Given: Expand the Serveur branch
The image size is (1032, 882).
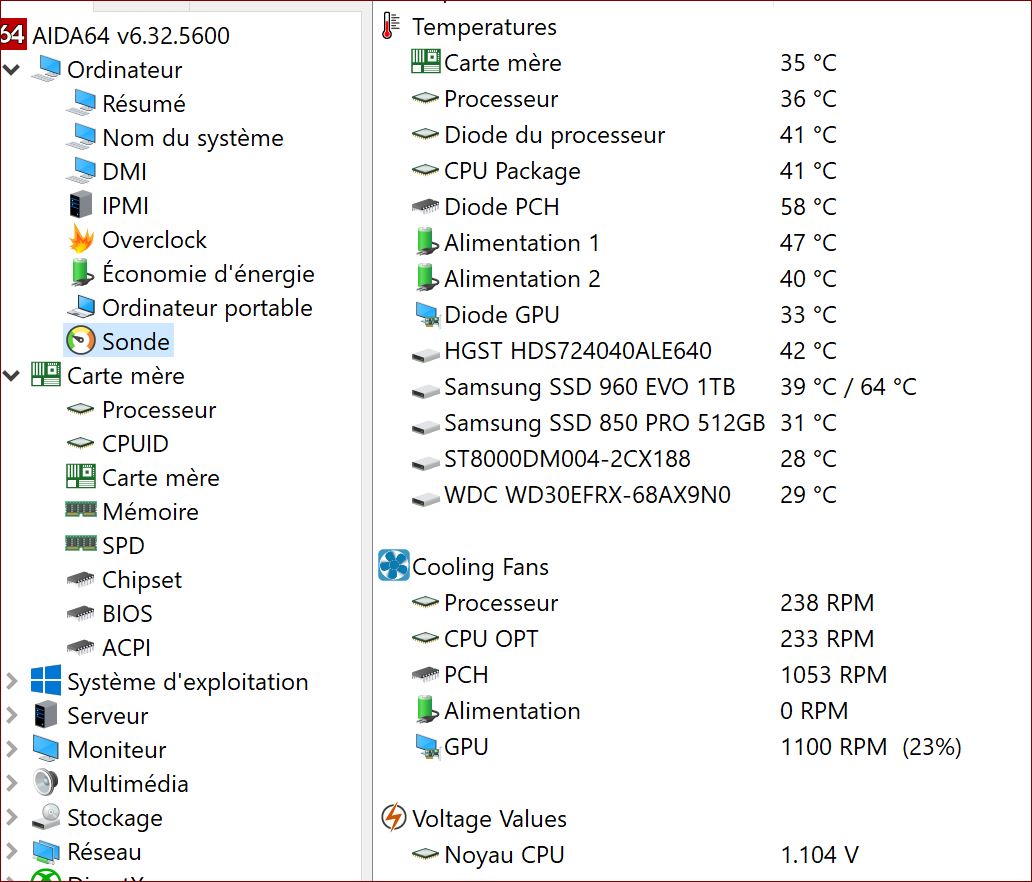Looking at the screenshot, I should pyautogui.click(x=11, y=715).
